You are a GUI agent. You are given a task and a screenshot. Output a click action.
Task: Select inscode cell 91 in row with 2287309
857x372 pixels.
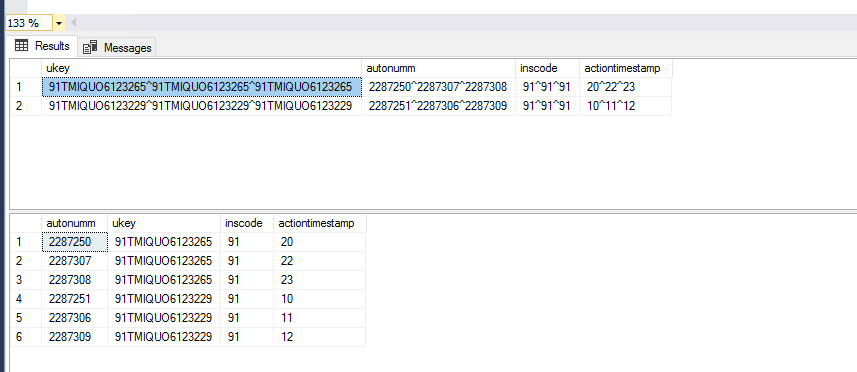pyautogui.click(x=247, y=337)
